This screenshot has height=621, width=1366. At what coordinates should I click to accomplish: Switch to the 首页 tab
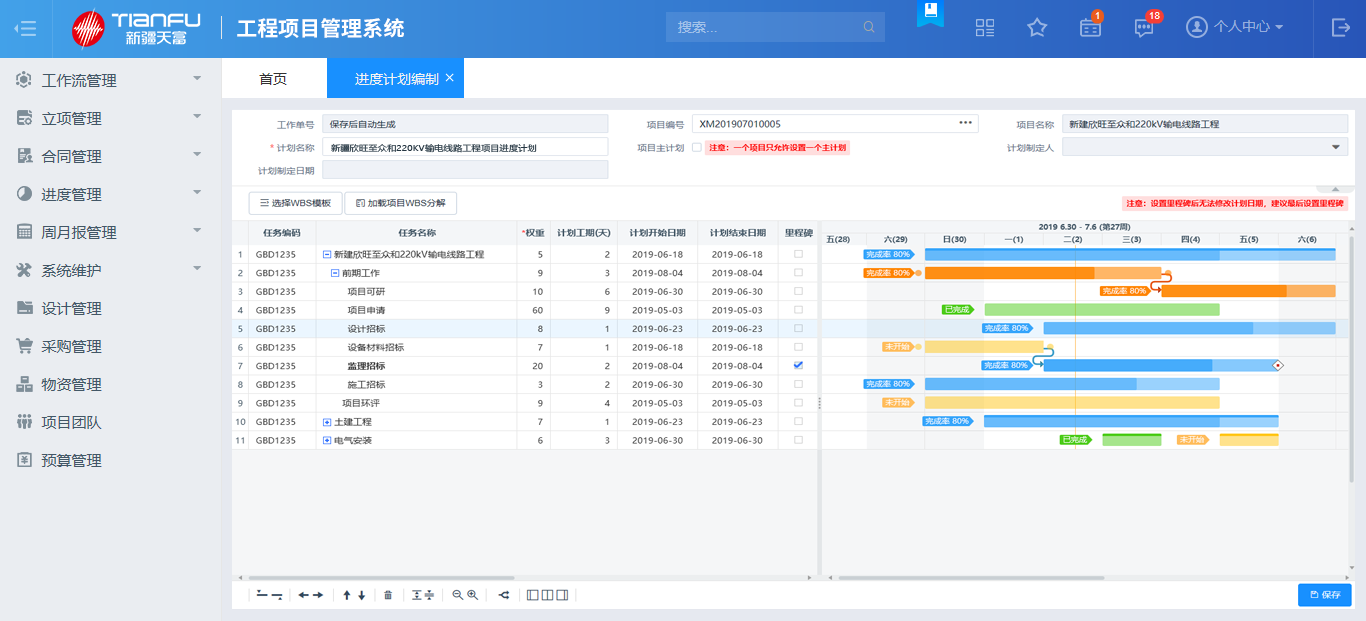click(x=273, y=79)
